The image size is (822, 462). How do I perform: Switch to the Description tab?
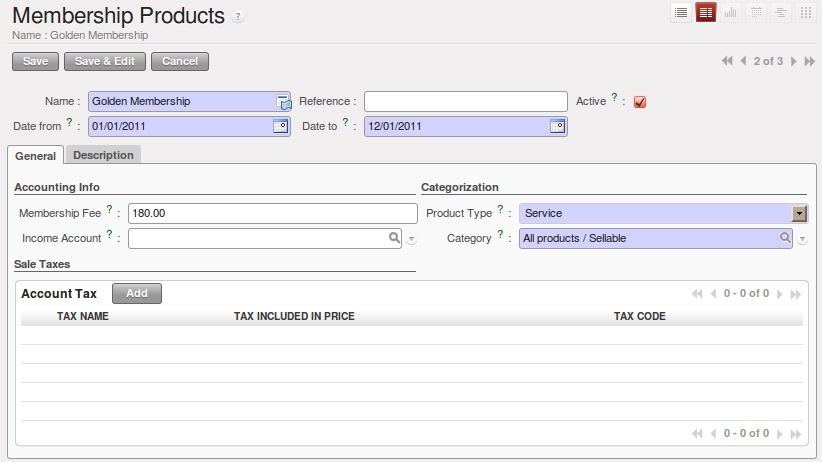[x=103, y=155]
